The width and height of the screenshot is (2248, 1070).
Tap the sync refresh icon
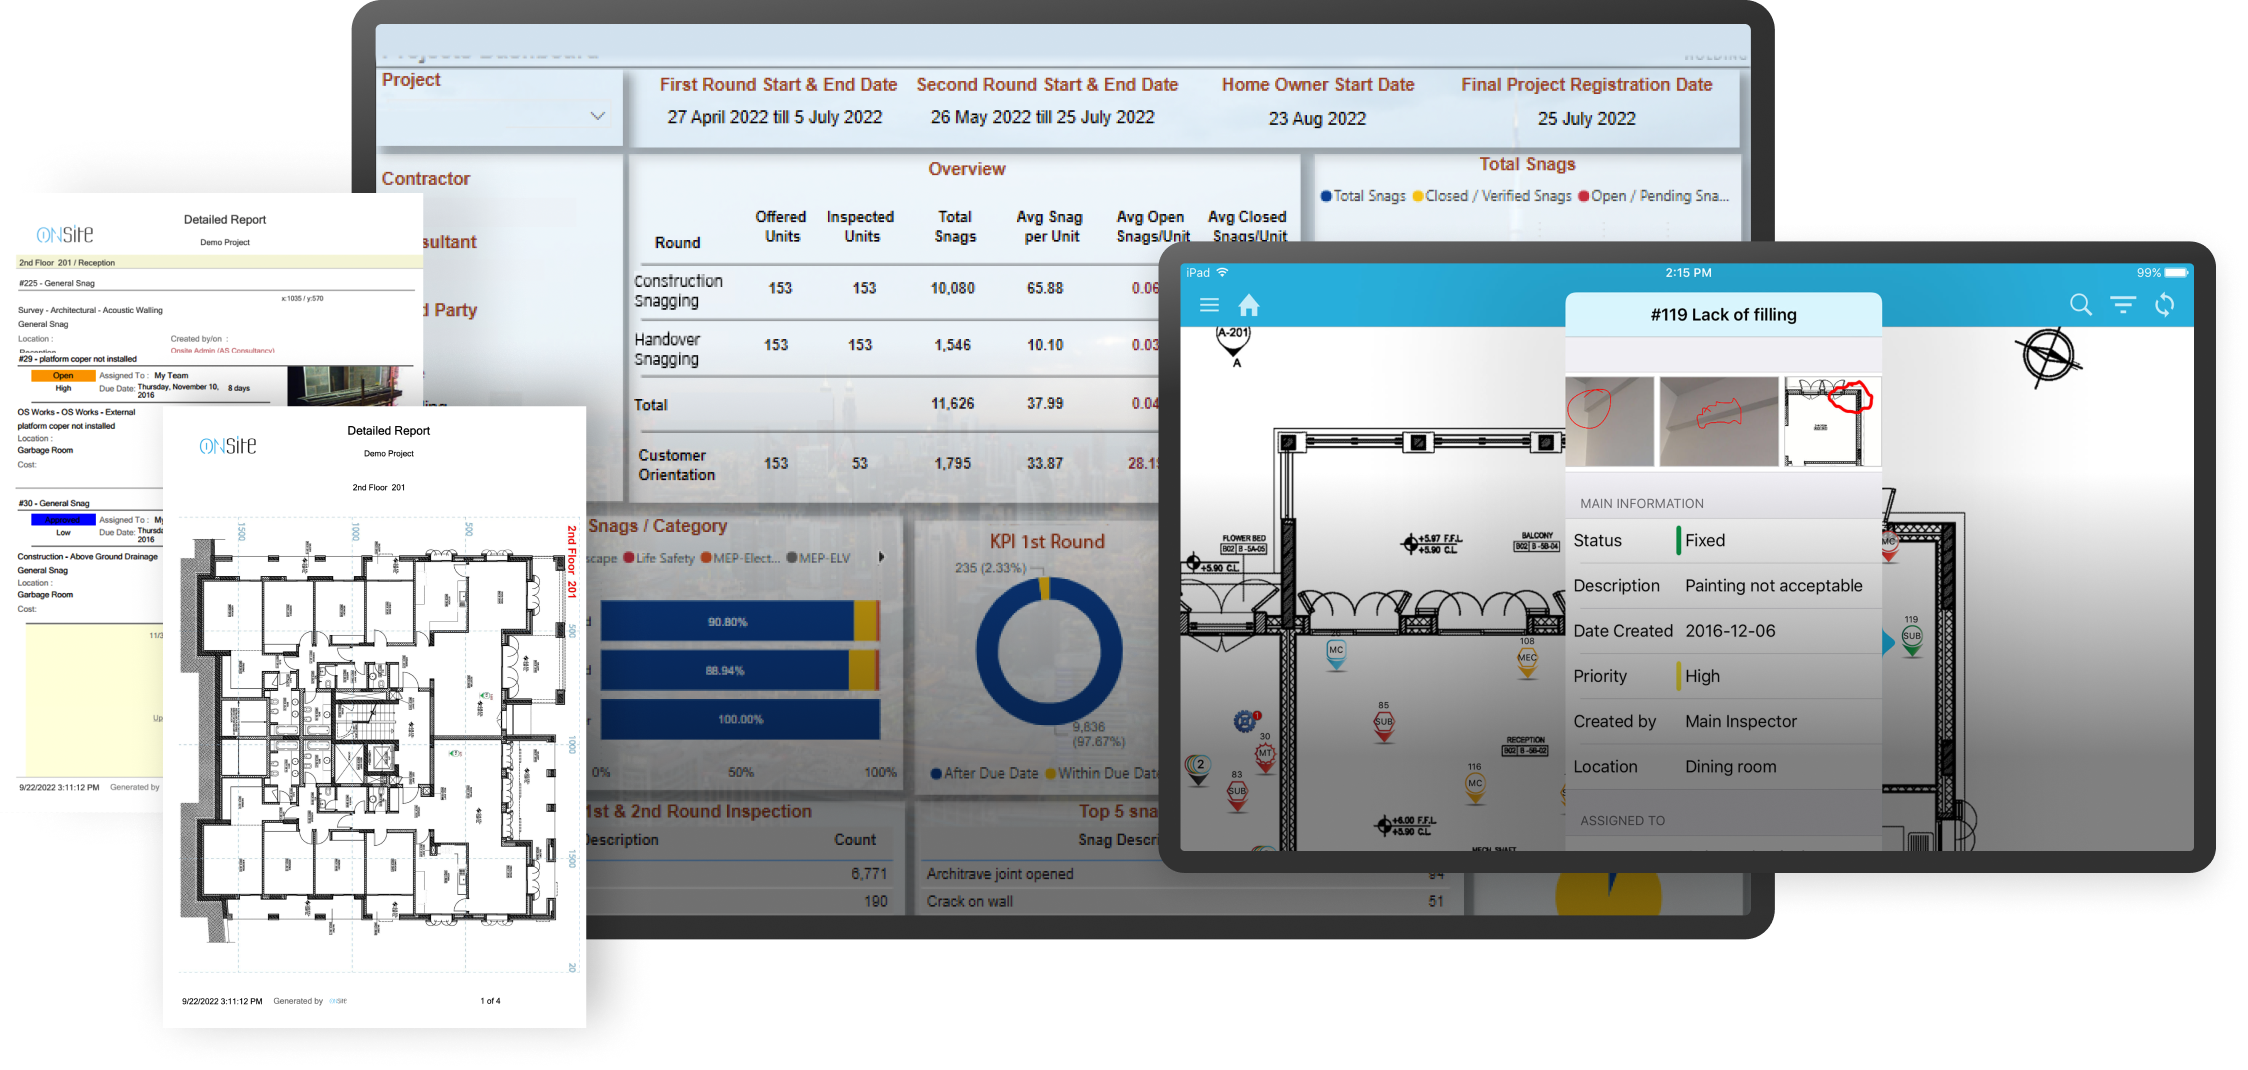(2165, 305)
